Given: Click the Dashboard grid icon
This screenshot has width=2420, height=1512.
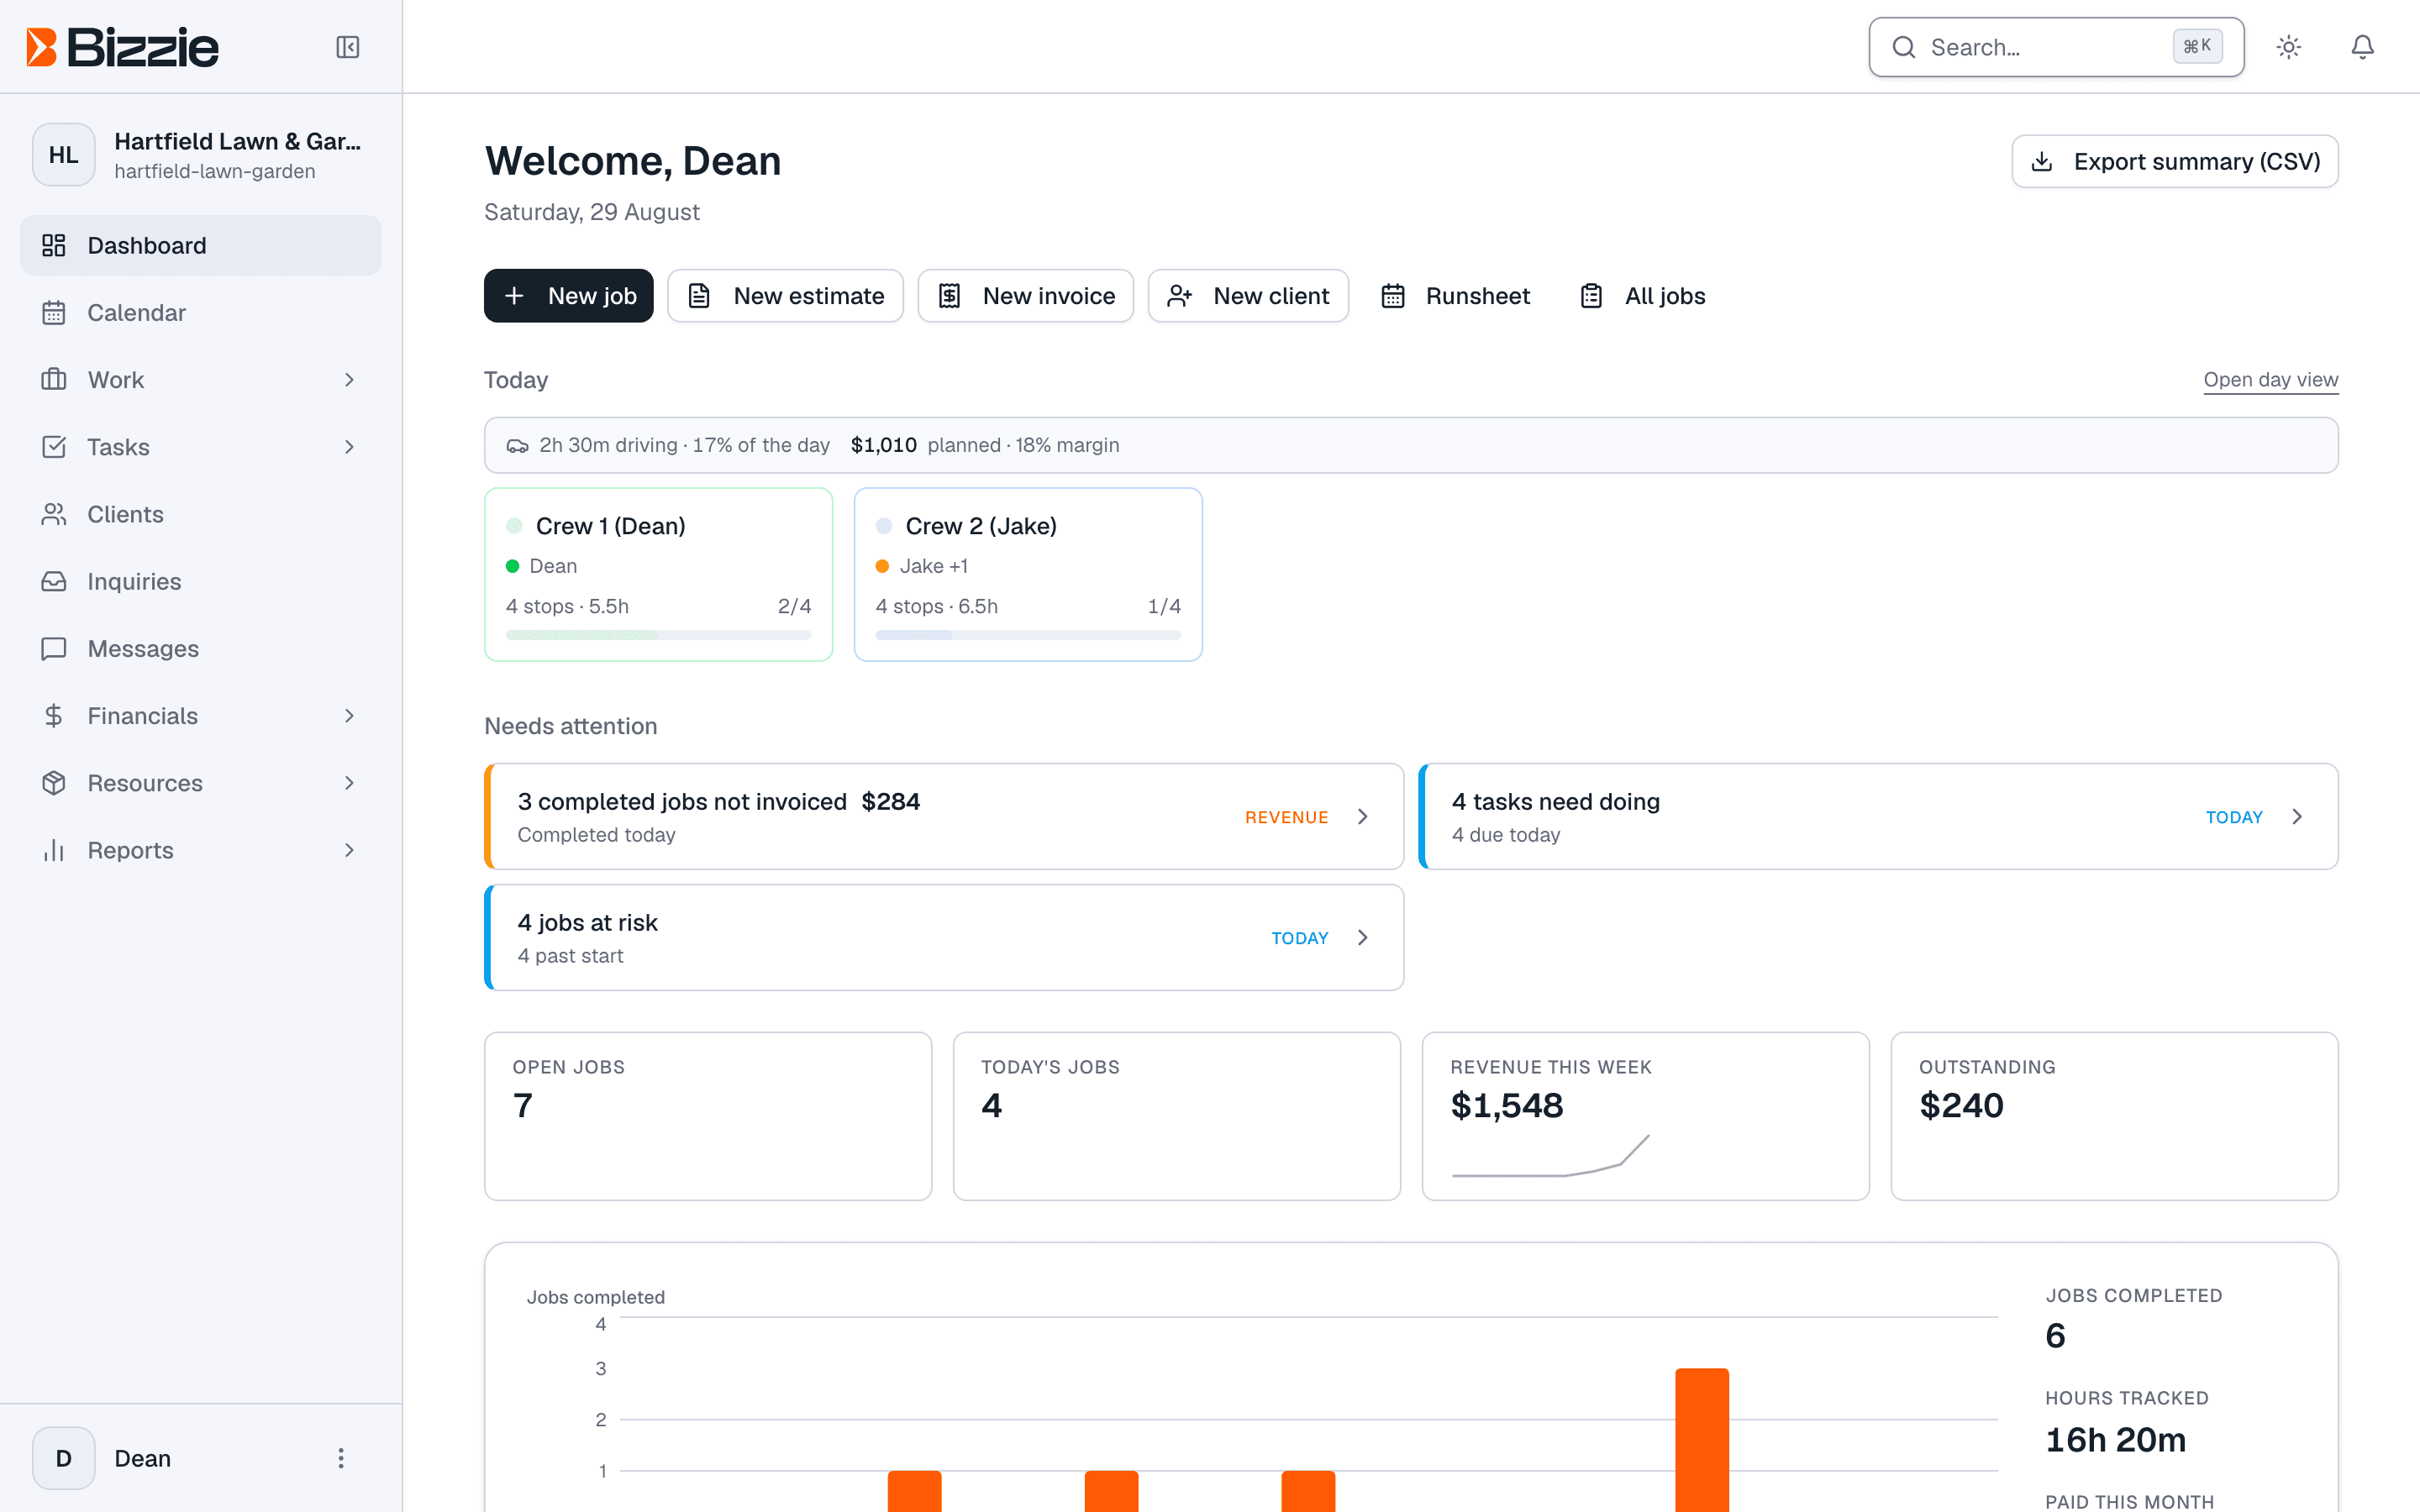Looking at the screenshot, I should click(54, 245).
